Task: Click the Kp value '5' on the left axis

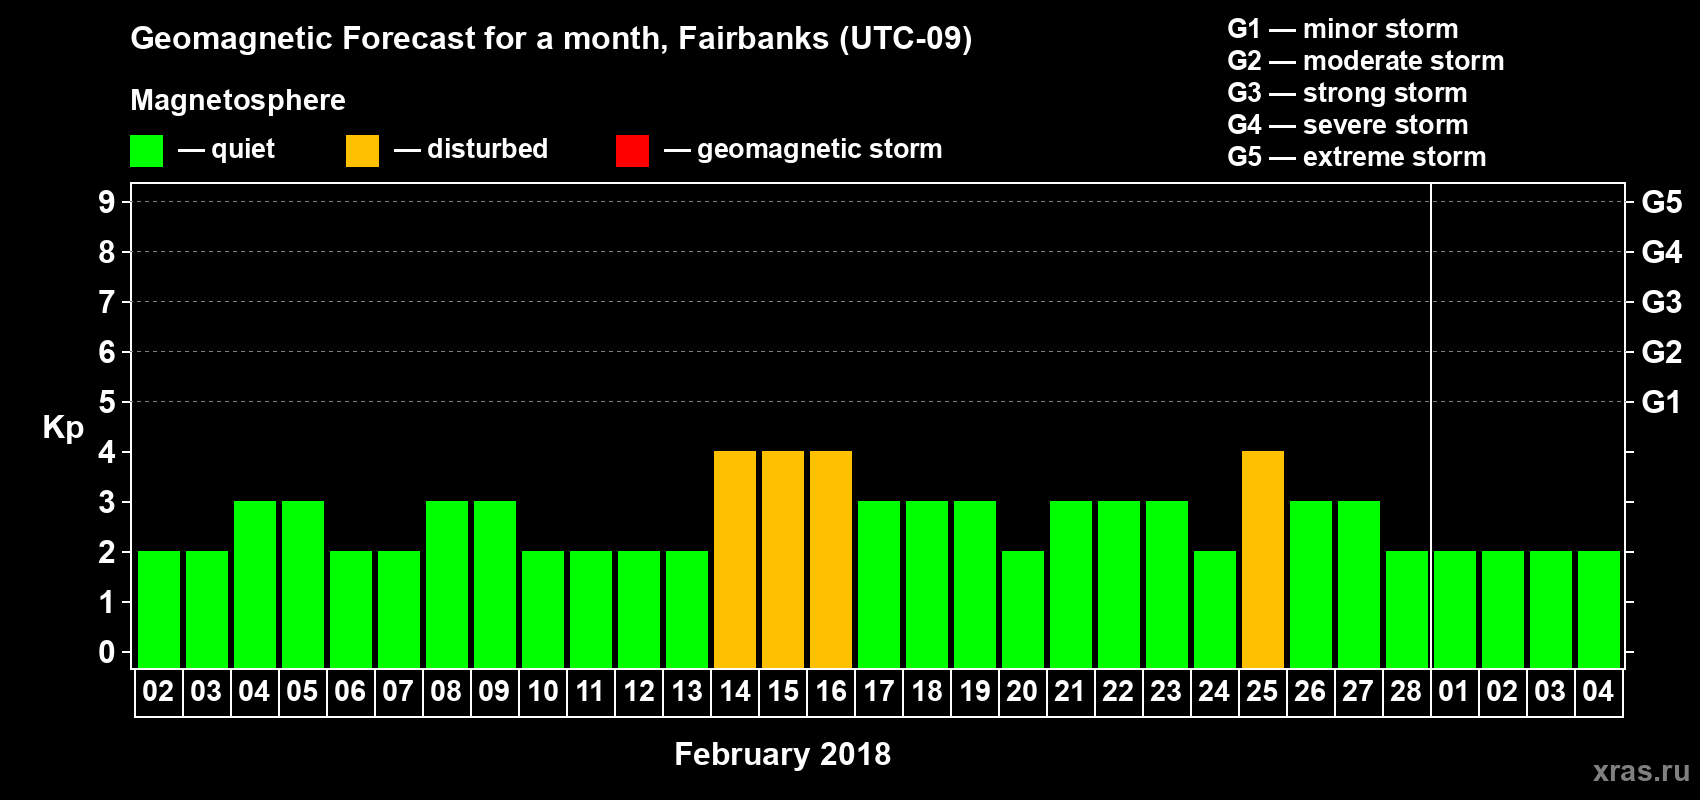Action: pos(107,402)
